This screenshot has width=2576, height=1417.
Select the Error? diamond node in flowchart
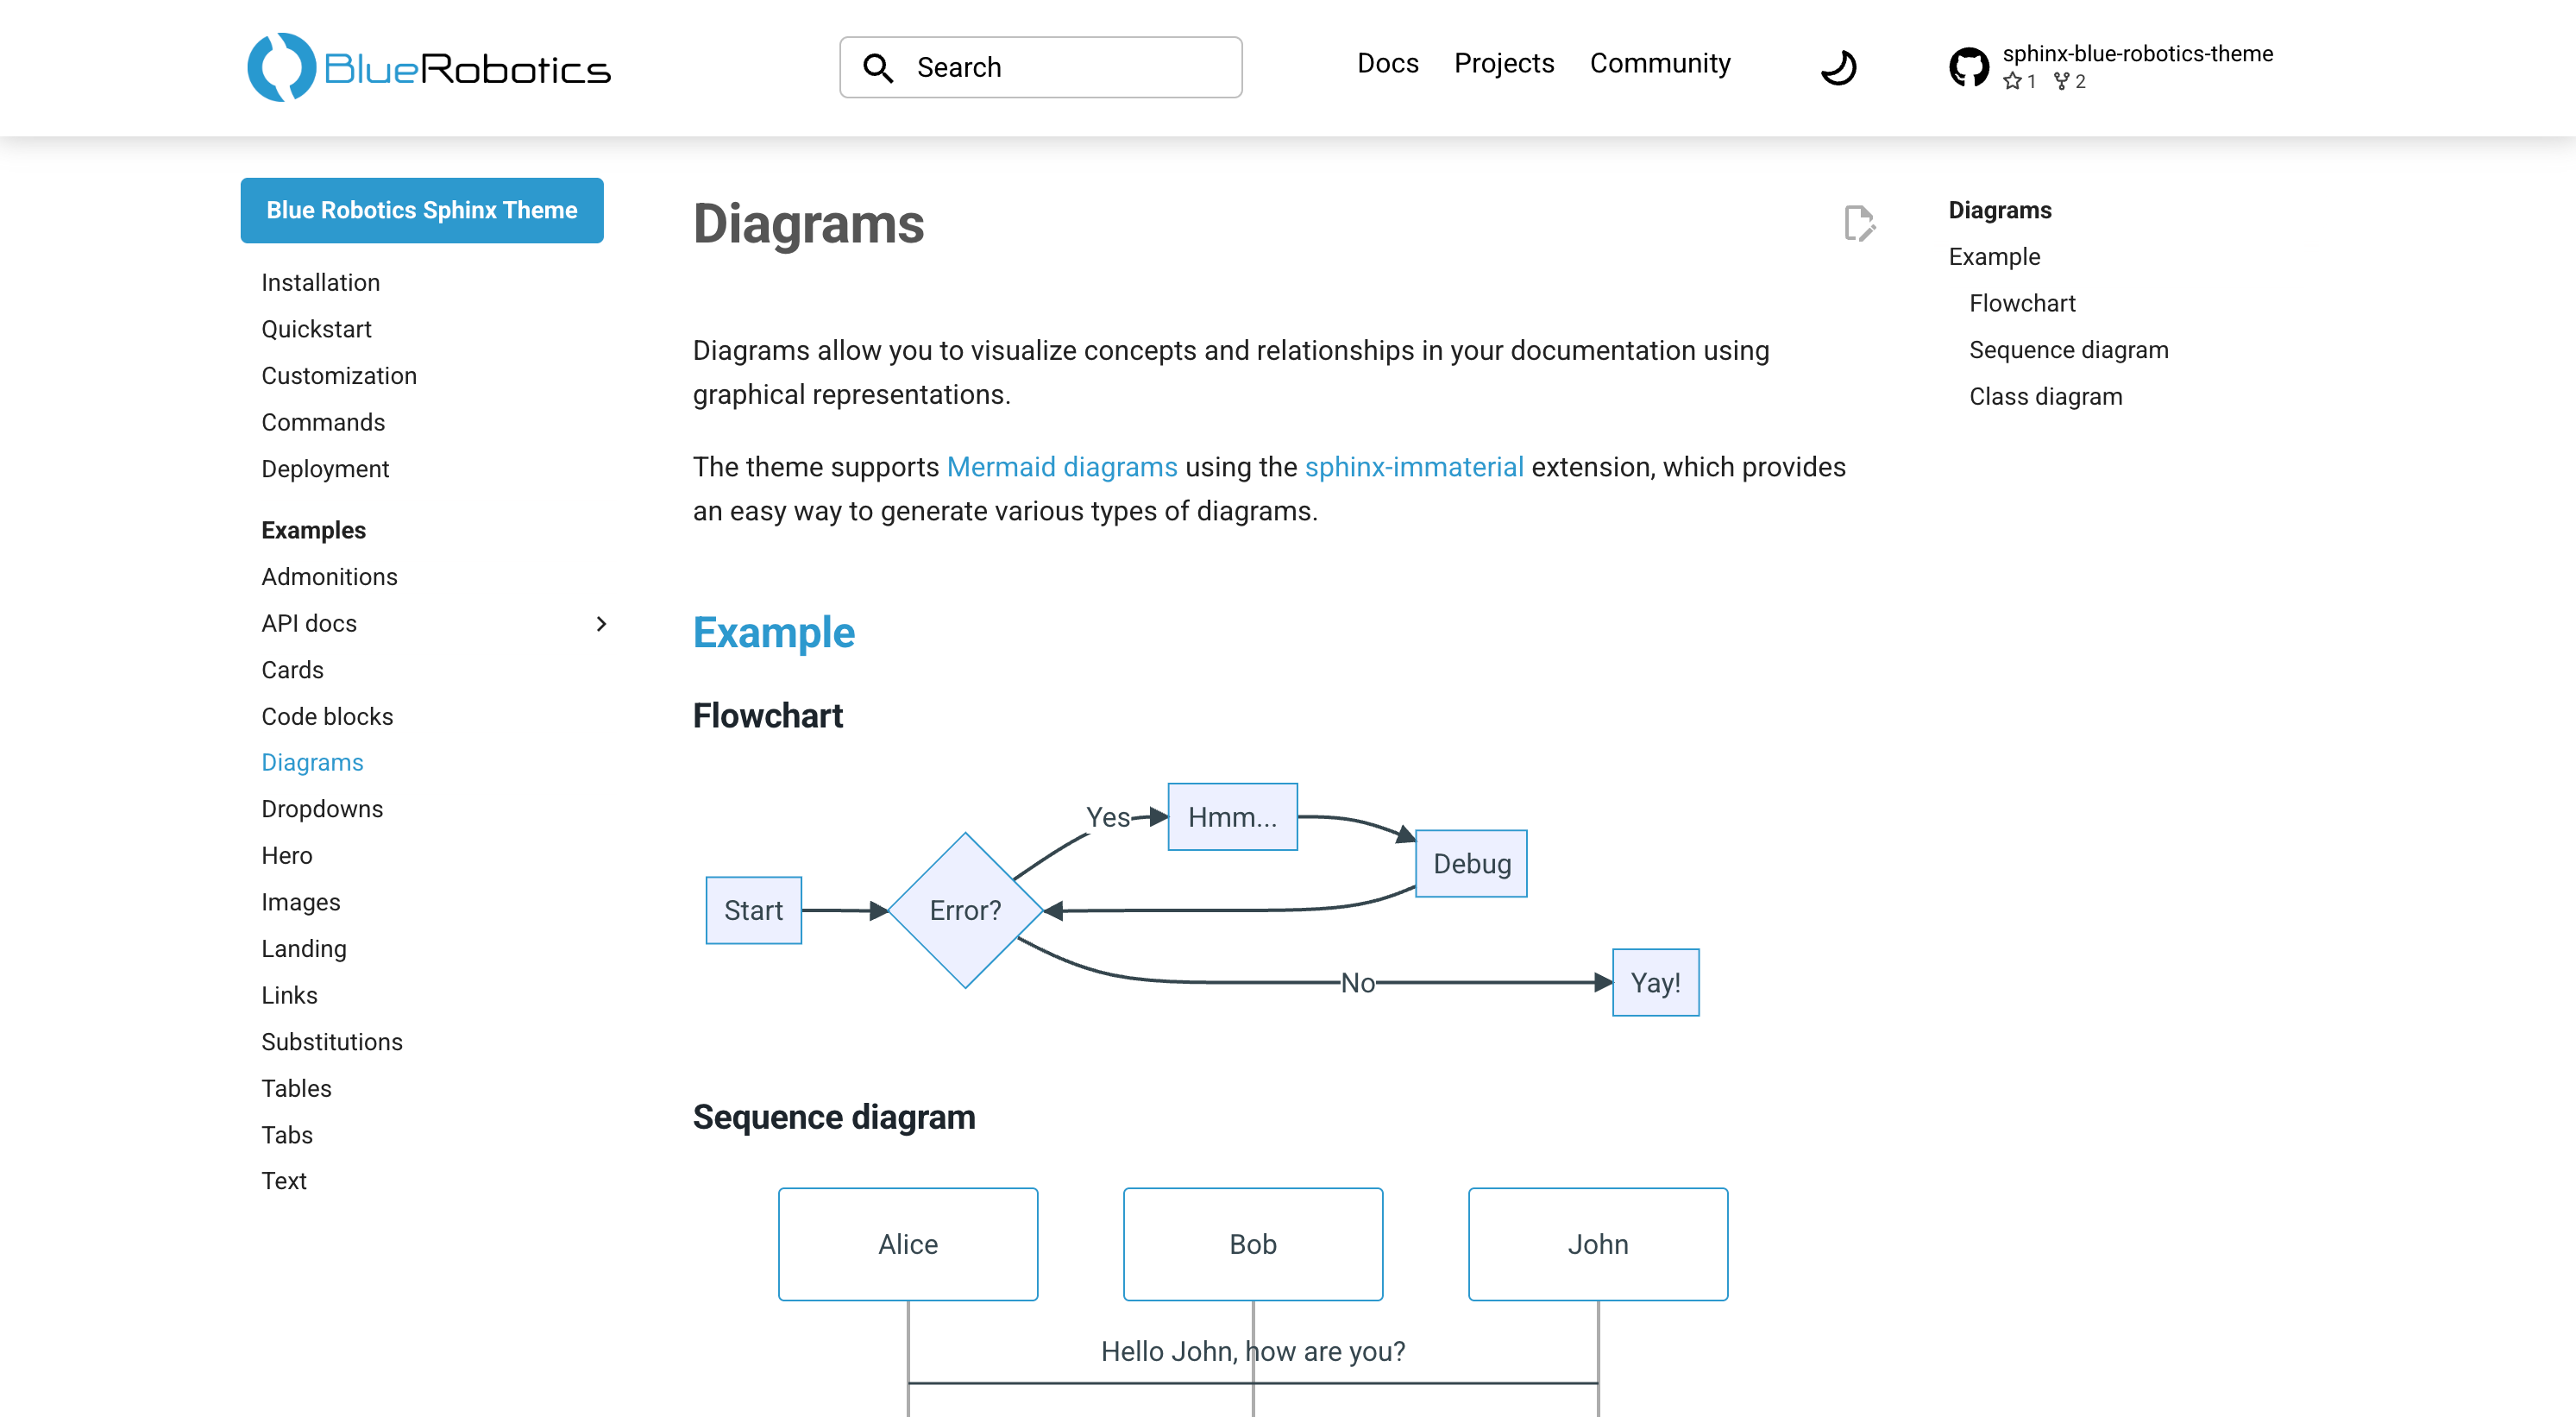[965, 910]
